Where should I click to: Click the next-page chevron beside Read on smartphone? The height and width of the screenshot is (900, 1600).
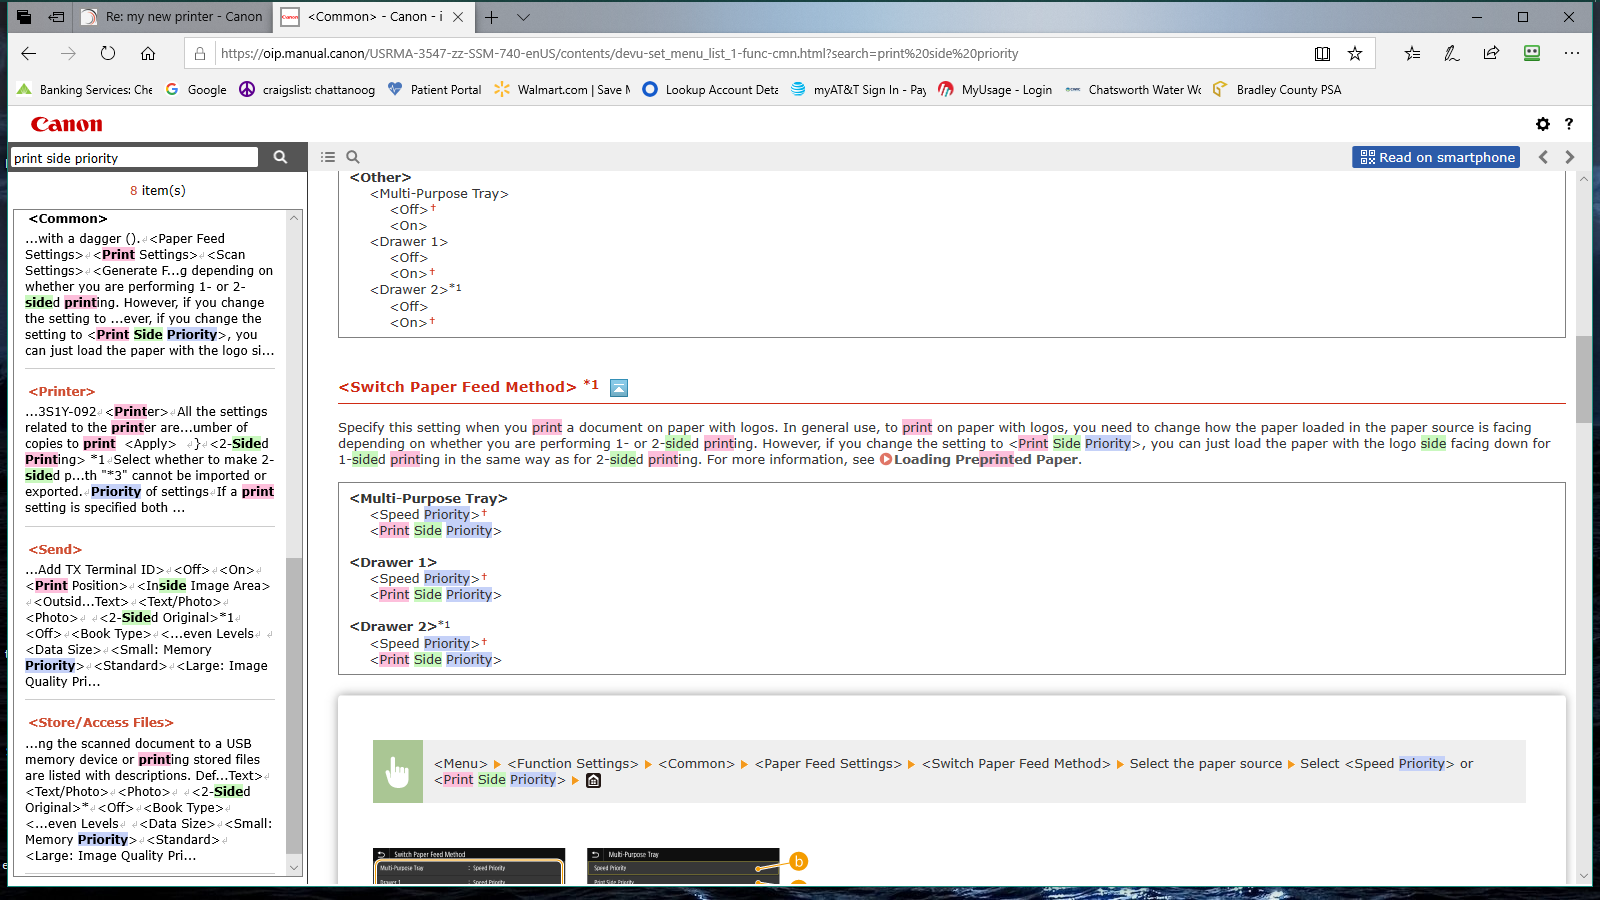pos(1569,157)
